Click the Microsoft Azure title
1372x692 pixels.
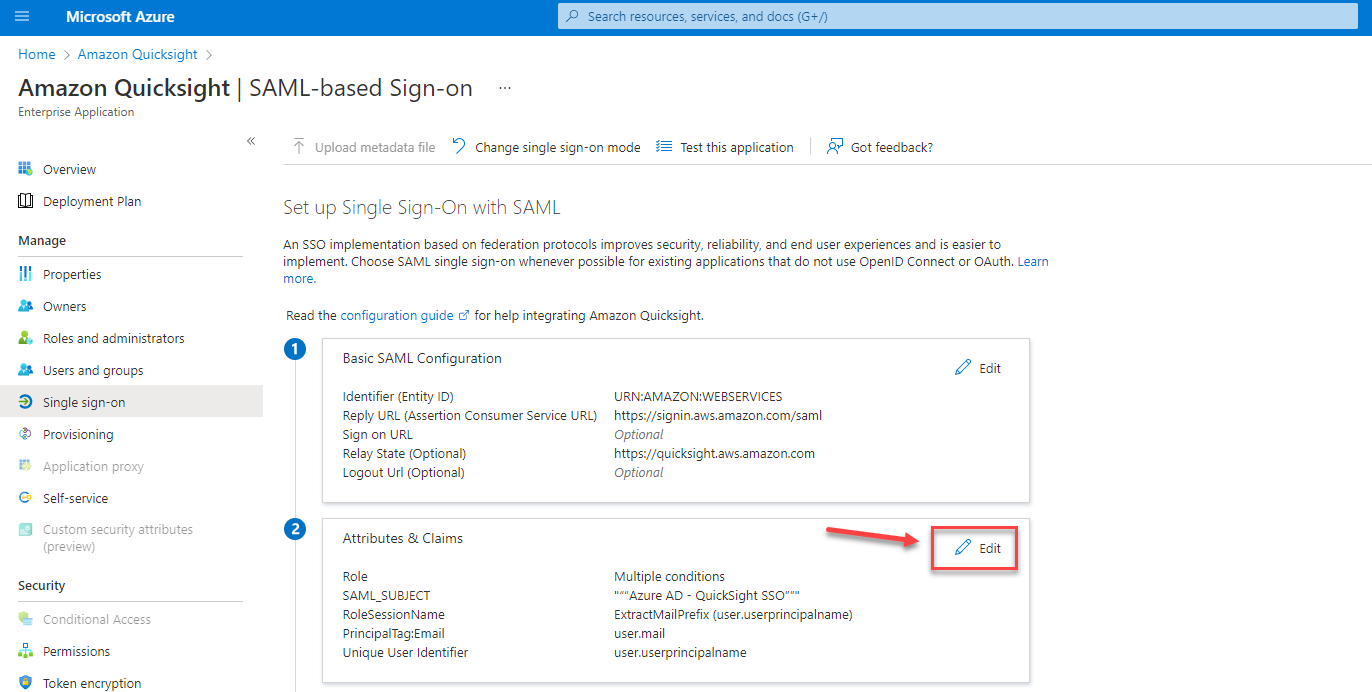pyautogui.click(x=120, y=17)
